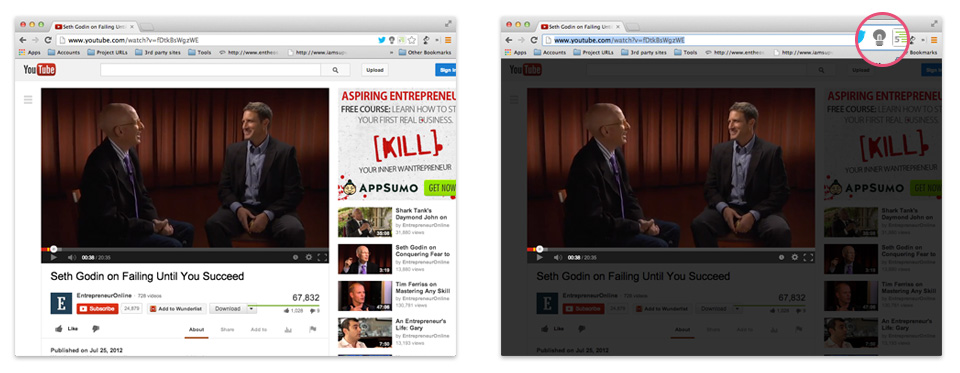Toggle the dislike thumbs-down below Like in left window

click(x=96, y=329)
